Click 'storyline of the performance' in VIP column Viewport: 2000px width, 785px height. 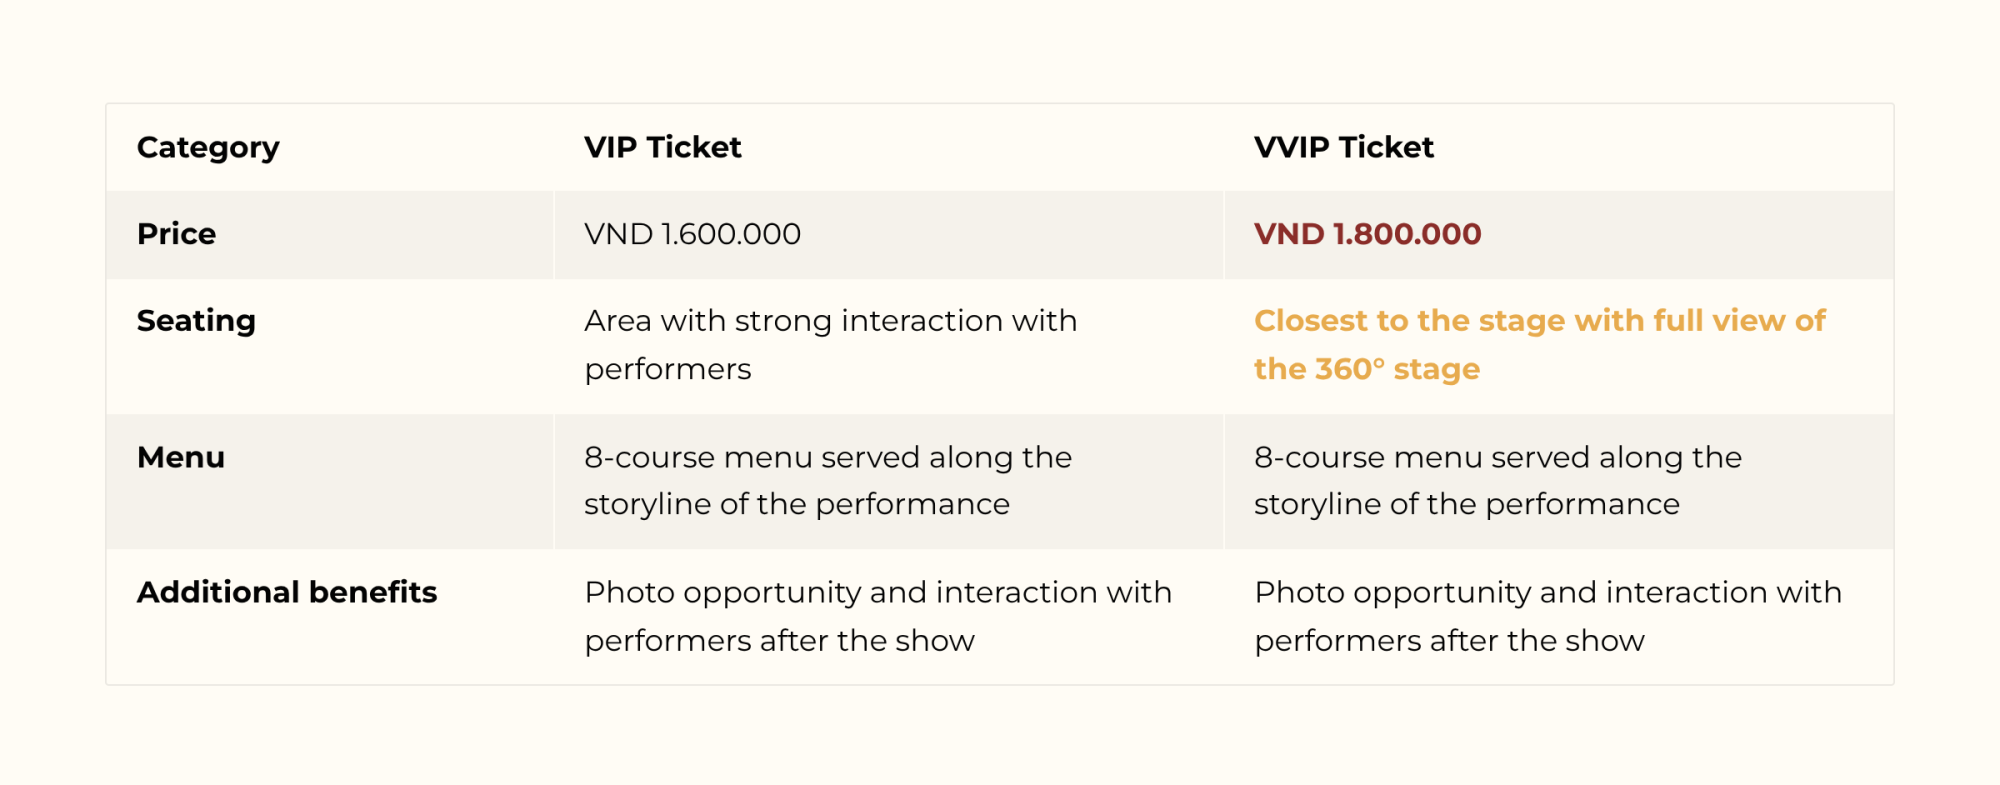coord(796,504)
